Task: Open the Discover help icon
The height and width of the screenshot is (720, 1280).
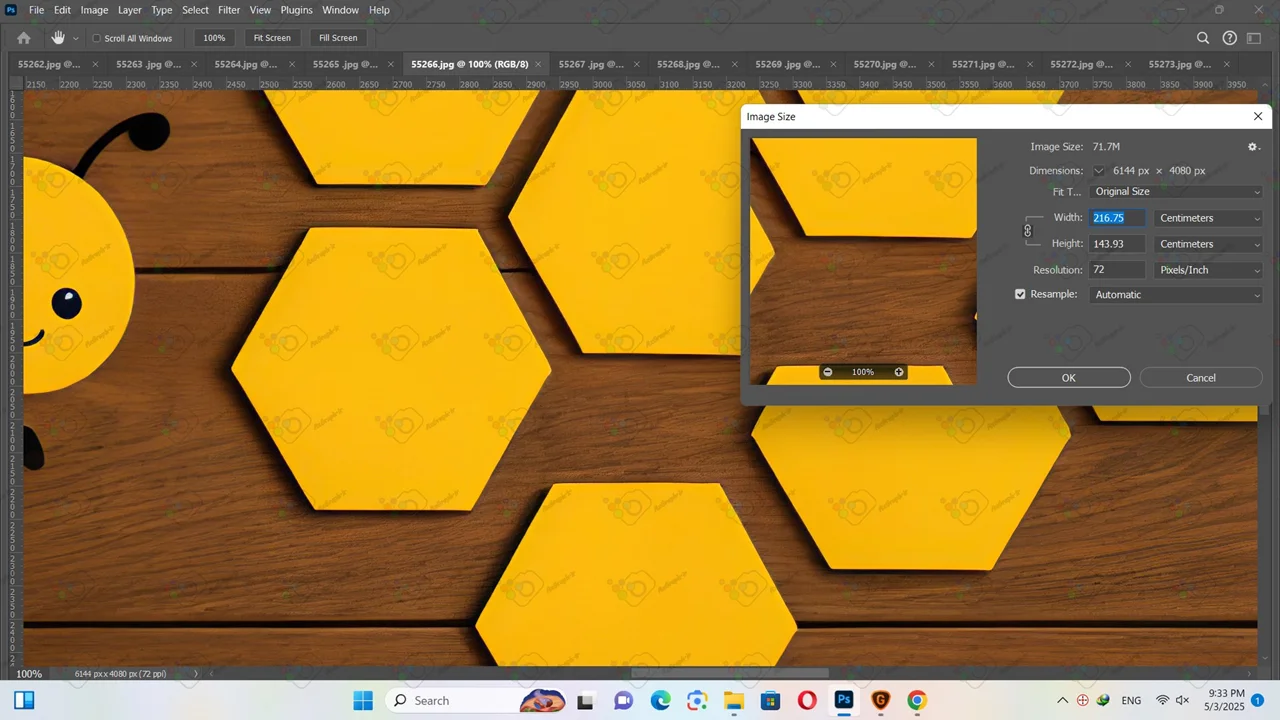Action: tap(1230, 38)
